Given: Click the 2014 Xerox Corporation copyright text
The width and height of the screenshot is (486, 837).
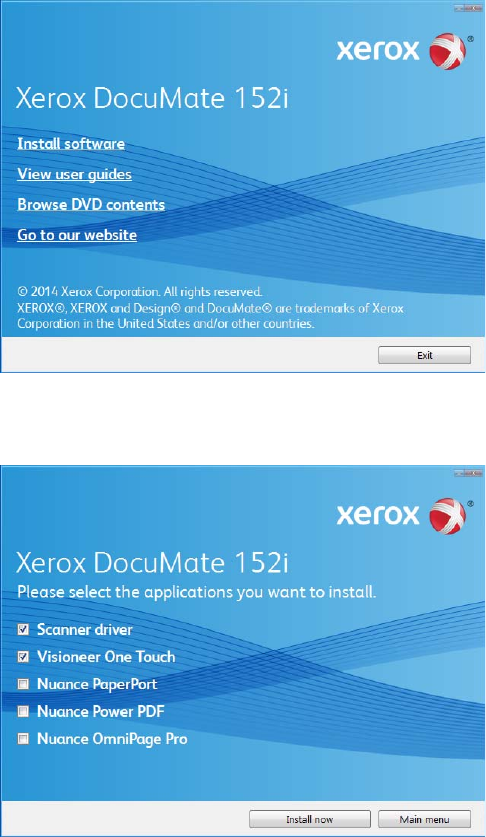Looking at the screenshot, I should point(140,292).
